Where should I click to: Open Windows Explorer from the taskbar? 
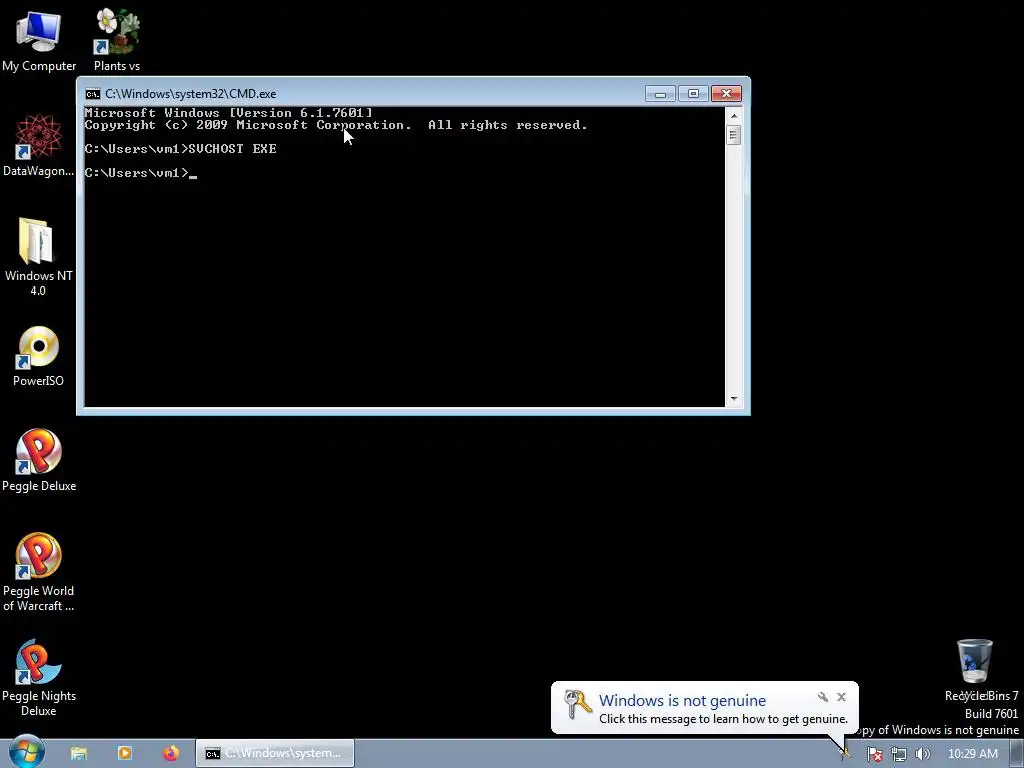coord(79,753)
